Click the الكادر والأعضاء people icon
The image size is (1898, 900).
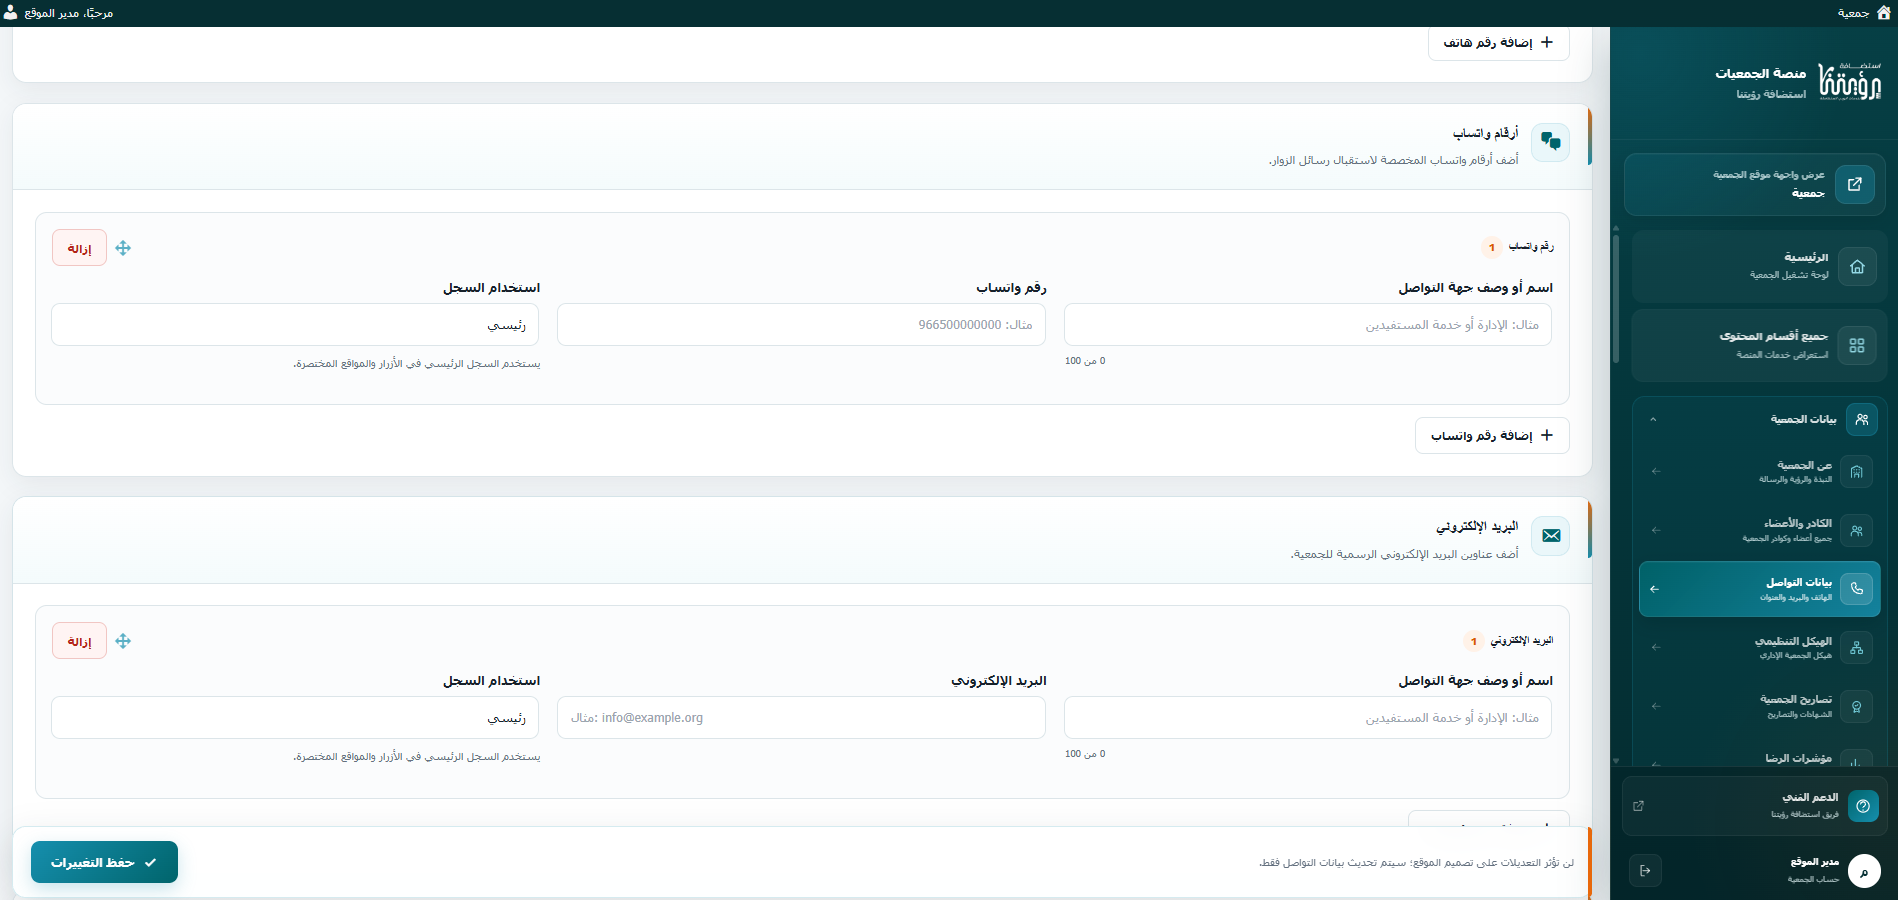pyautogui.click(x=1857, y=531)
